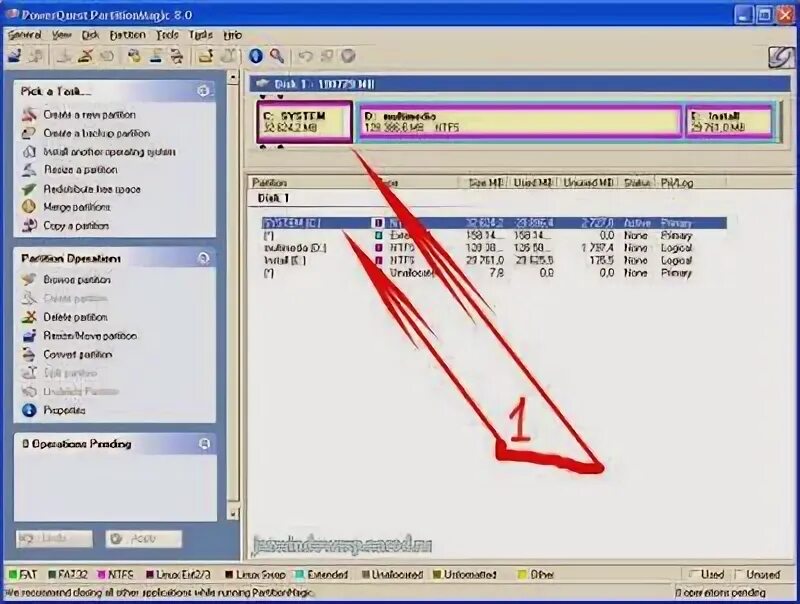
Task: Select the SYSTEM (C:) row in partition list
Action: [494, 223]
